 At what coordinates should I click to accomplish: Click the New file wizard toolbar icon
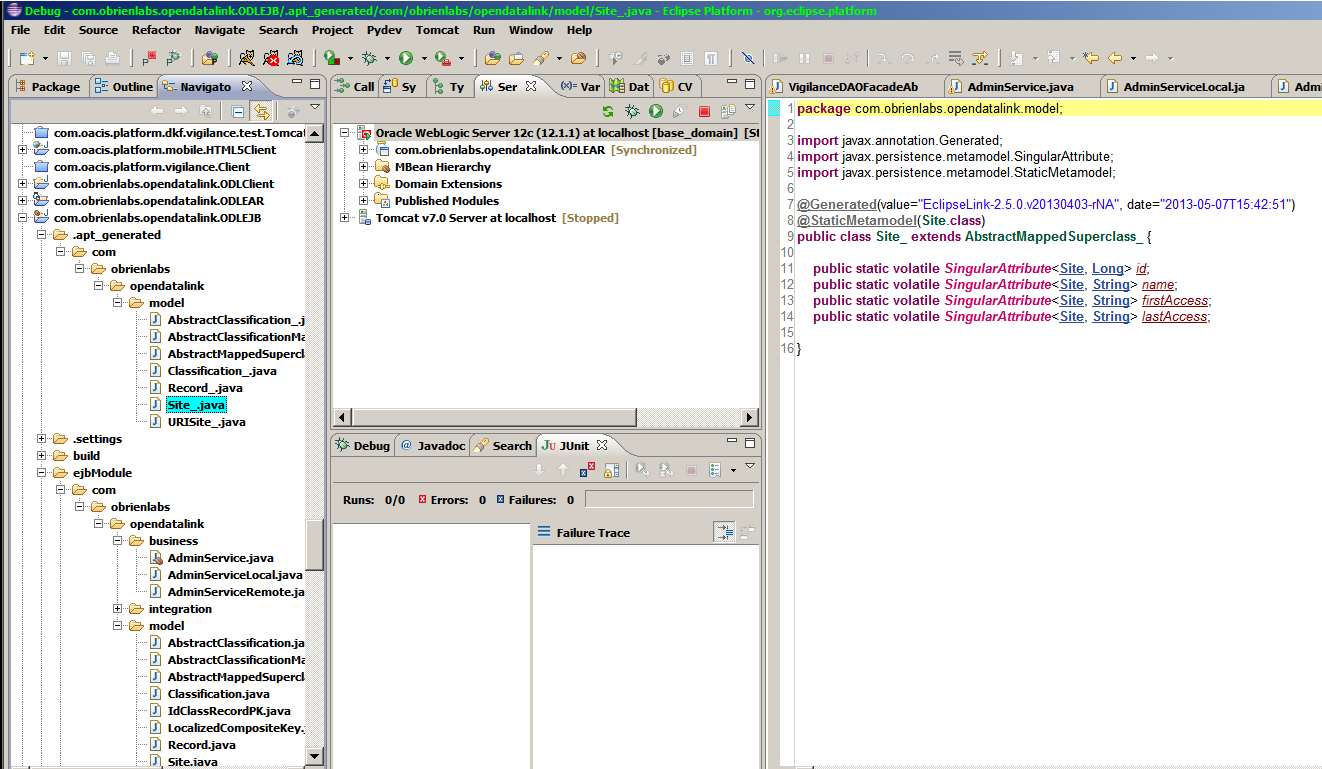click(26, 58)
